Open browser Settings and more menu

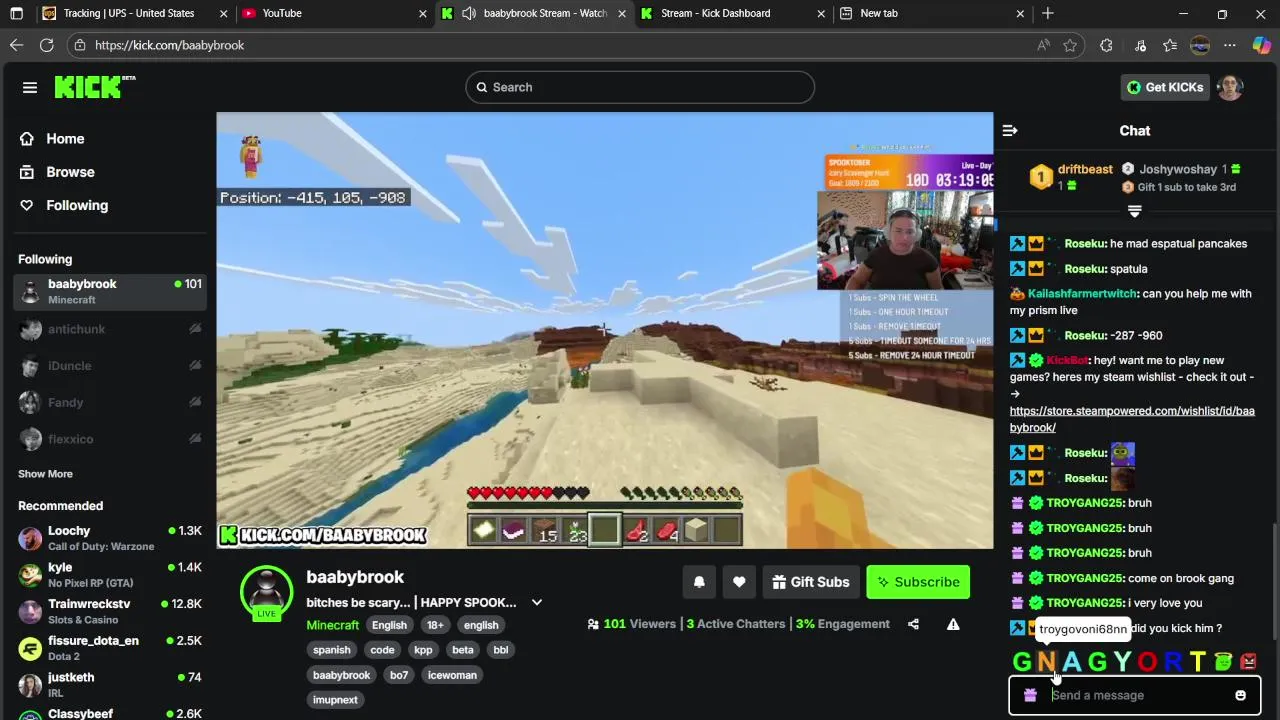[1230, 45]
